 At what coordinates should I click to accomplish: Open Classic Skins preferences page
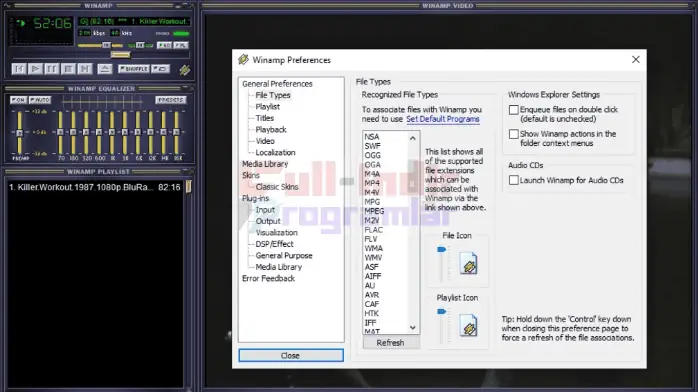click(276, 187)
